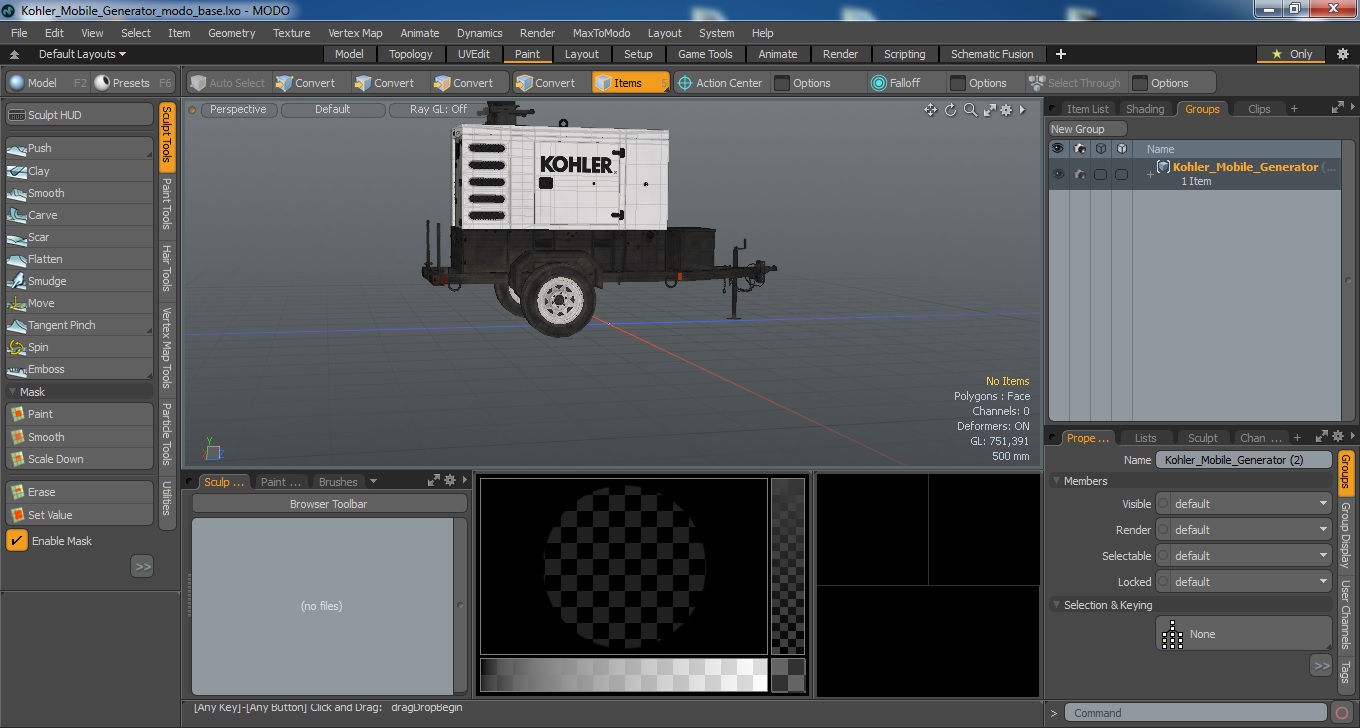1360x728 pixels.
Task: Open the Default Layouts dropdown
Action: [x=82, y=54]
